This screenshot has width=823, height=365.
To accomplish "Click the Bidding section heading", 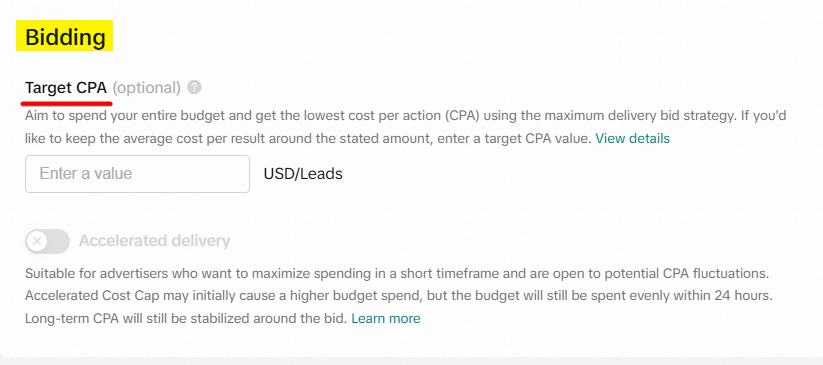I will coord(65,38).
